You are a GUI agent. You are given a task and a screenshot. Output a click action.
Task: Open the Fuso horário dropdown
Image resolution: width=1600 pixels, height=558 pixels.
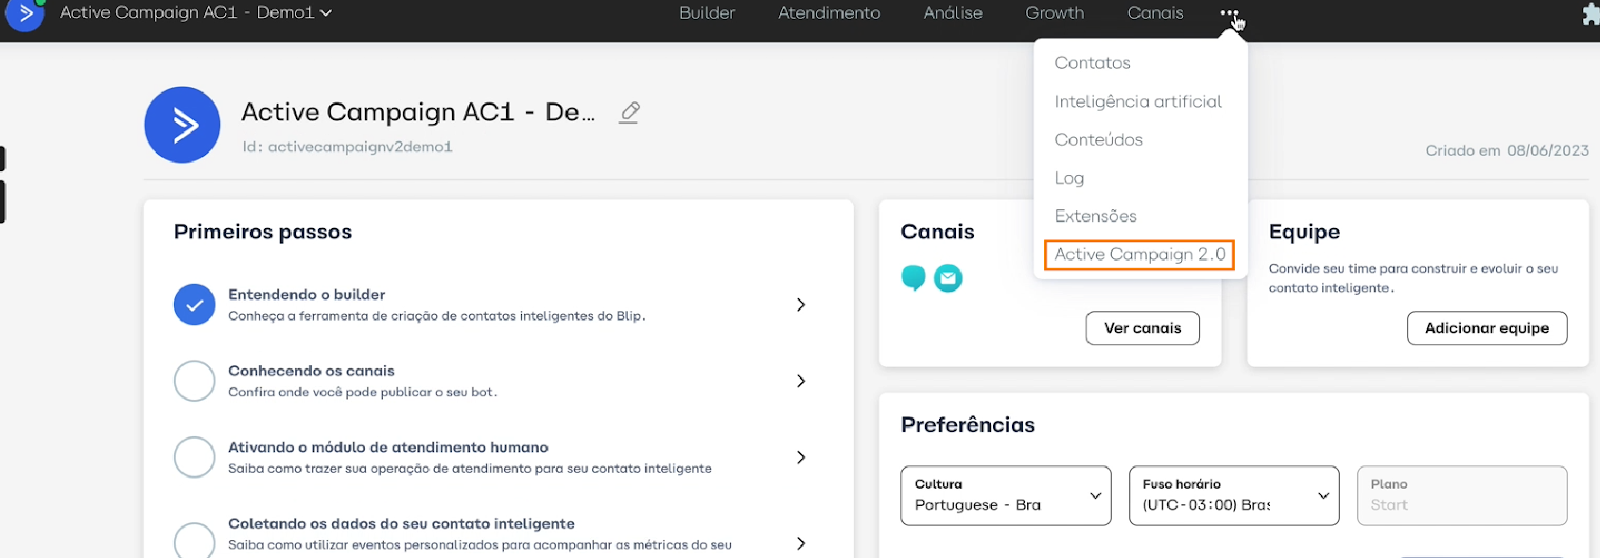pyautogui.click(x=1233, y=495)
